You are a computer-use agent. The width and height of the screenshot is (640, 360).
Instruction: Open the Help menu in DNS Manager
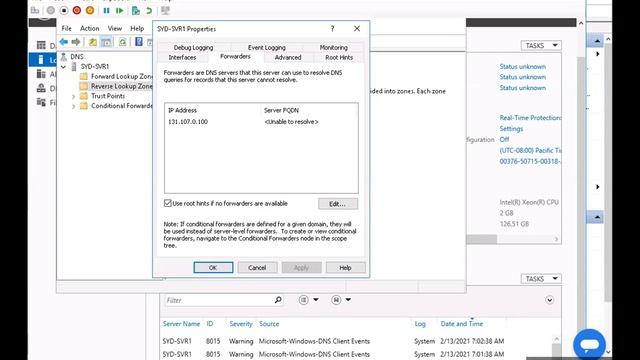(x=137, y=28)
